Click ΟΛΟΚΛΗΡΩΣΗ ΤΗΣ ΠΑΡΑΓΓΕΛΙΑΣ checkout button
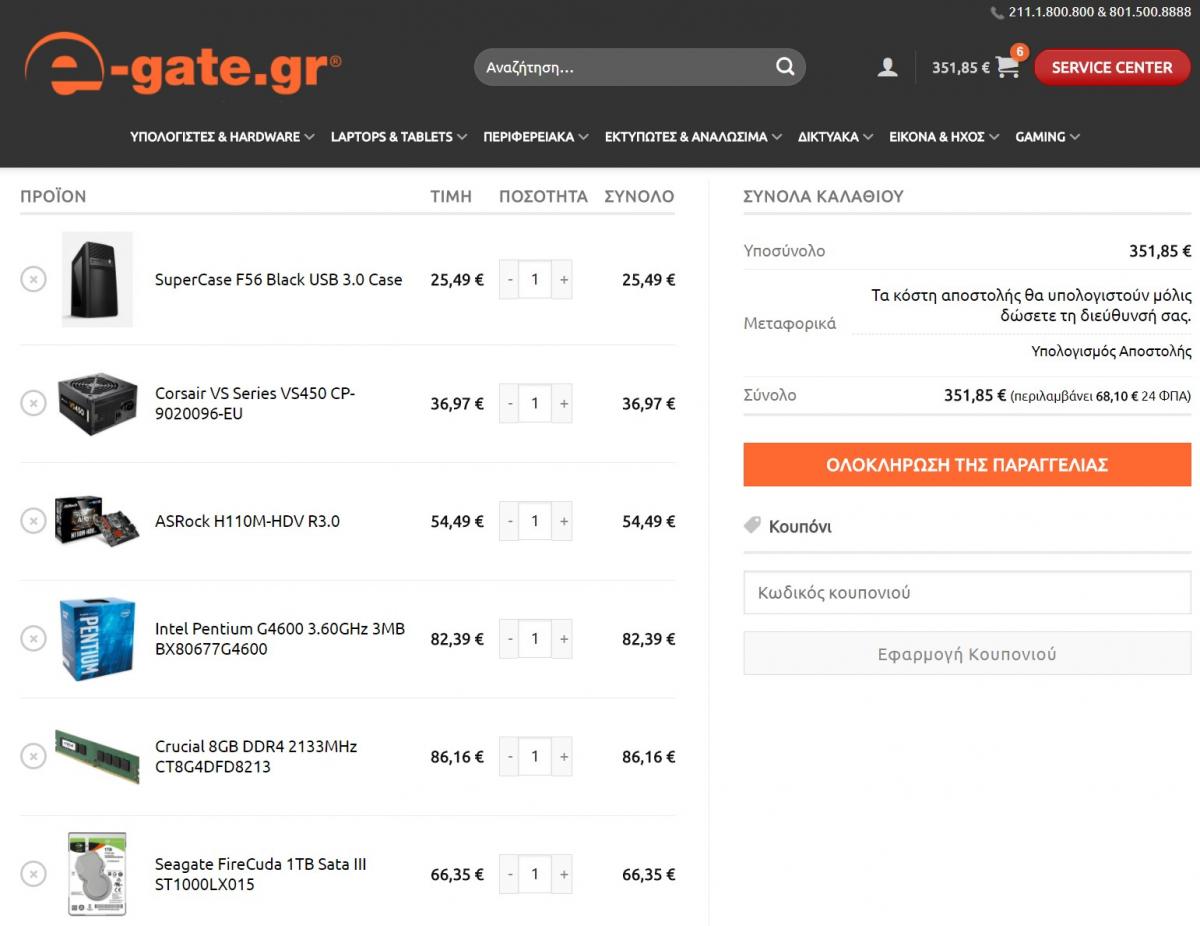Viewport: 1200px width, 926px height. 967,465
